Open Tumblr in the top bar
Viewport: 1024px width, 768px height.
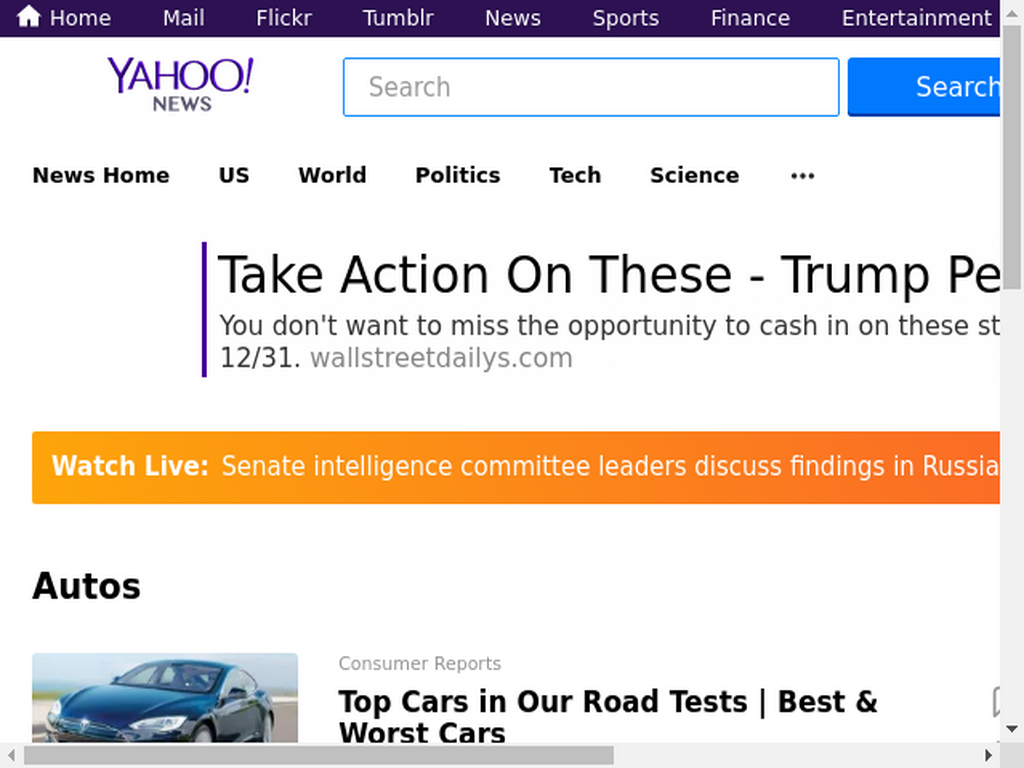pyautogui.click(x=398, y=18)
